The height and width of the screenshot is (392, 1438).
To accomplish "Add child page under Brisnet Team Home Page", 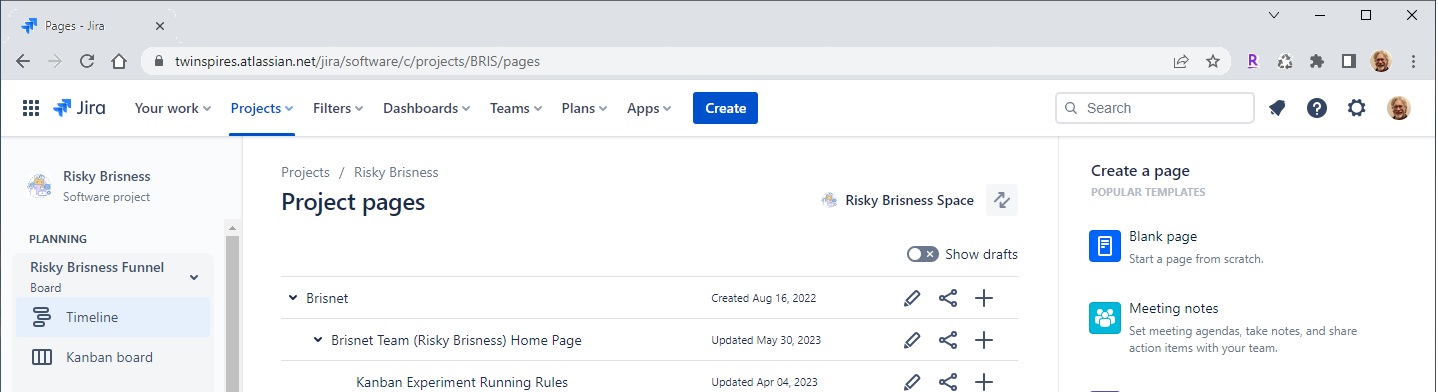I will [984, 340].
